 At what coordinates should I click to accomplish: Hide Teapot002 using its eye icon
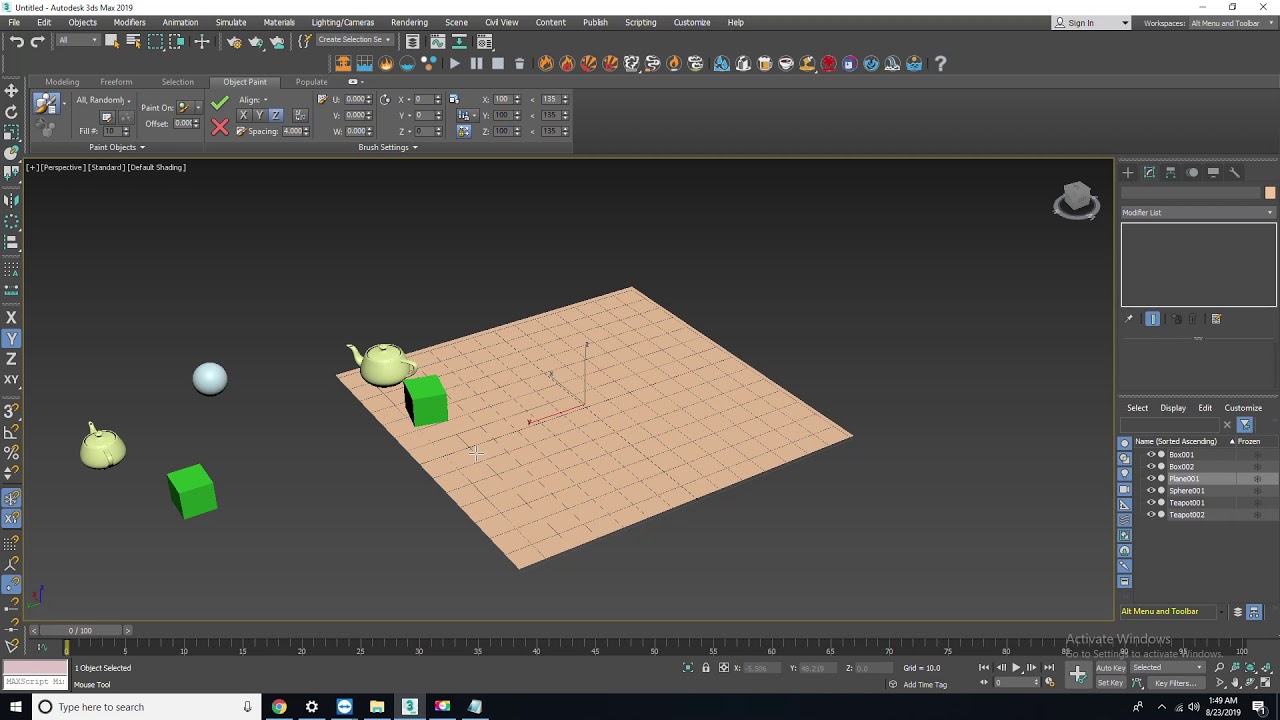1151,515
